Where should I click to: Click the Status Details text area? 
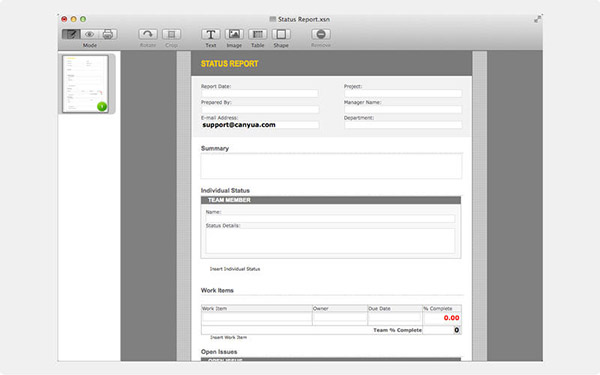click(330, 241)
